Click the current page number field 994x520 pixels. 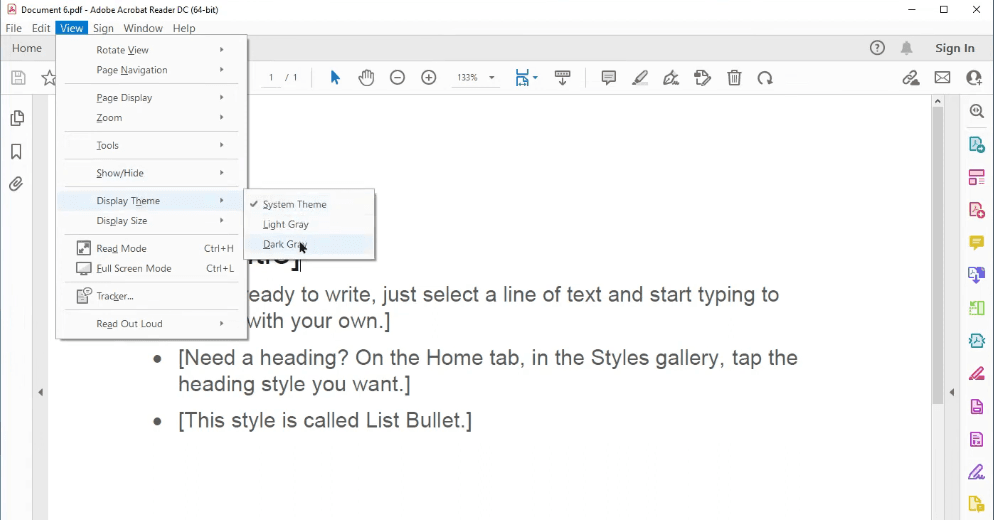271,78
